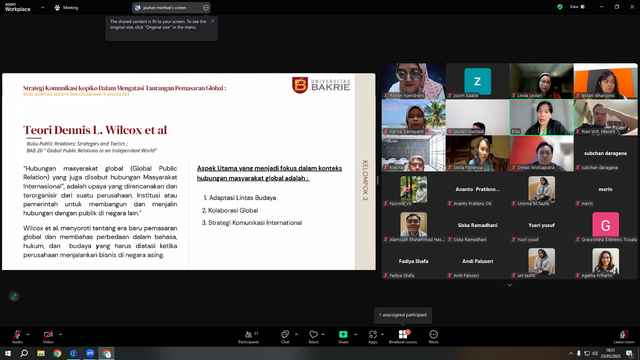Open File Explorer from taskbar
The width and height of the screenshot is (640, 360).
click(x=41, y=353)
